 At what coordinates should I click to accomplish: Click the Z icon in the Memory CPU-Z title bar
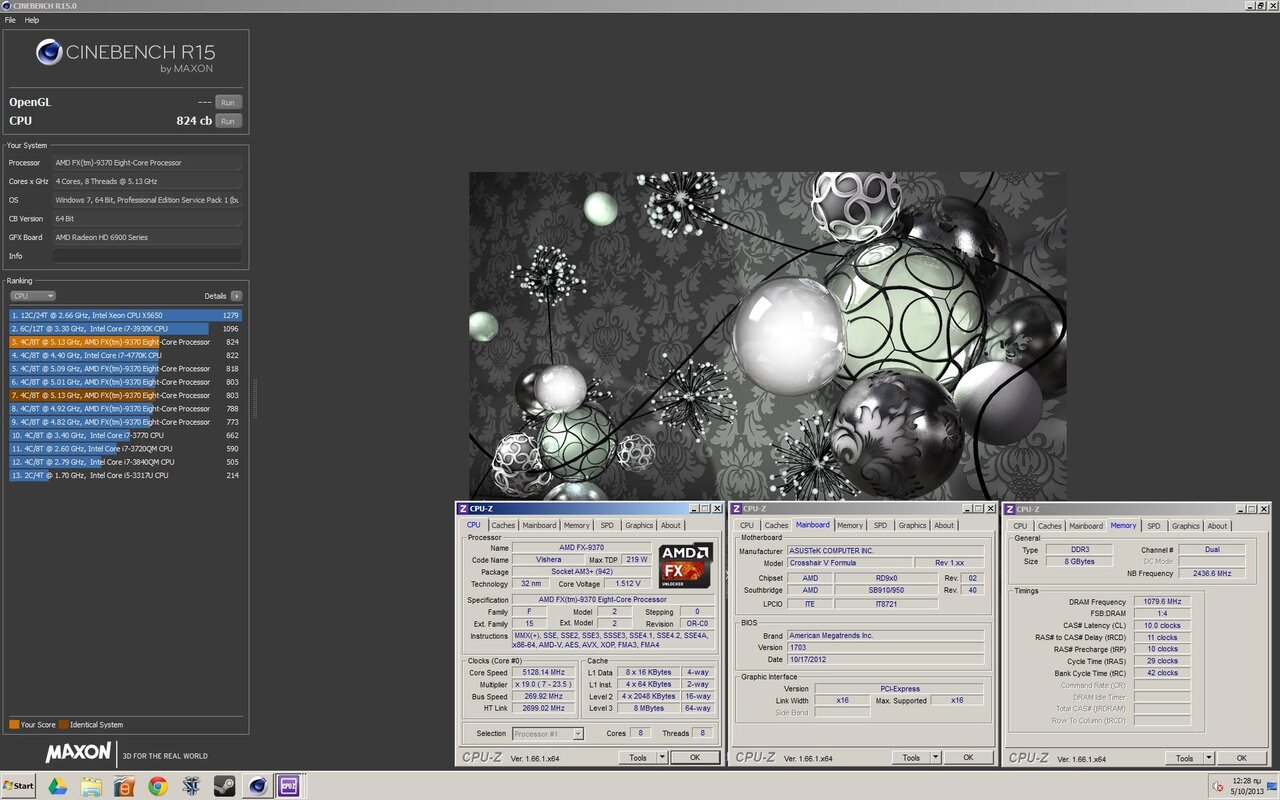point(1010,509)
